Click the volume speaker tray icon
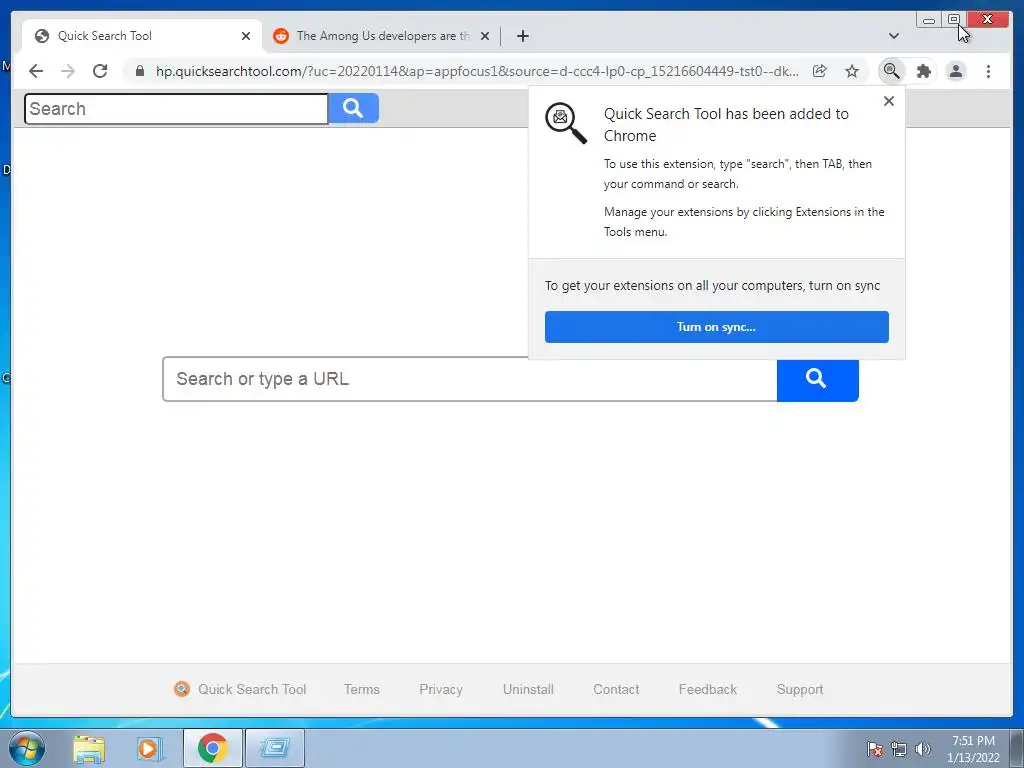This screenshot has width=1024, height=768. pyautogui.click(x=923, y=749)
